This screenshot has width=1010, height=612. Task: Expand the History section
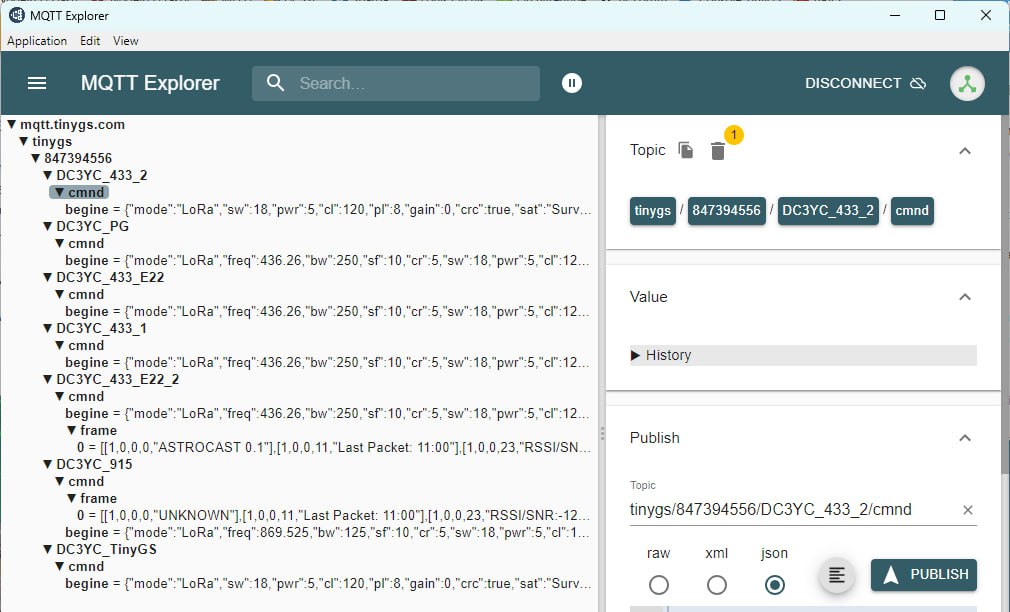click(x=803, y=355)
